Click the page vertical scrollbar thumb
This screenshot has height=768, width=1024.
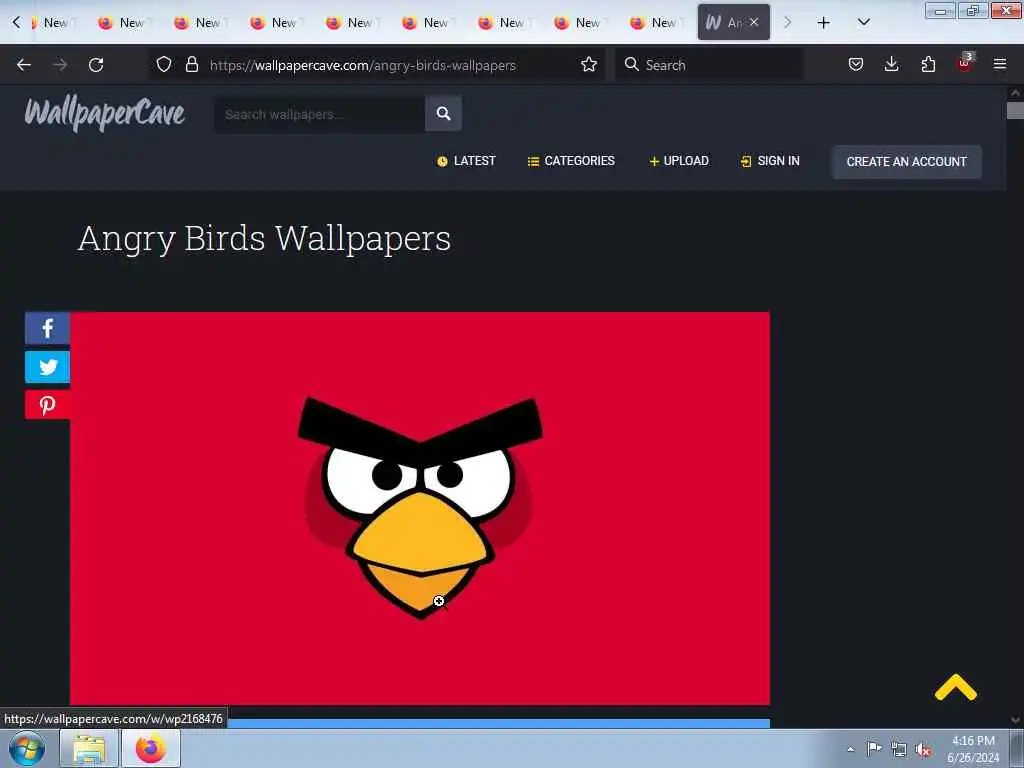pos(1015,110)
